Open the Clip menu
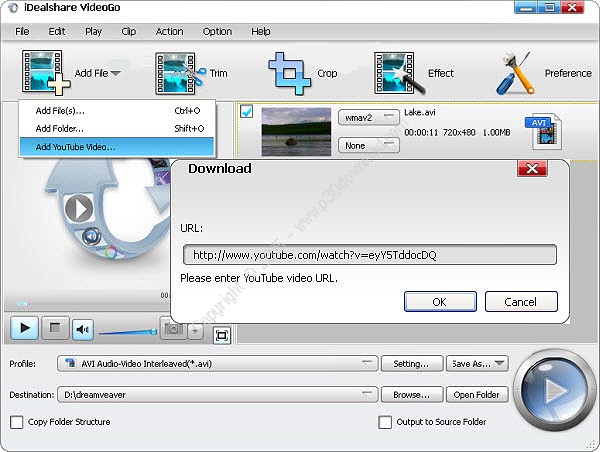Screen dimensions: 600x452 point(129,31)
